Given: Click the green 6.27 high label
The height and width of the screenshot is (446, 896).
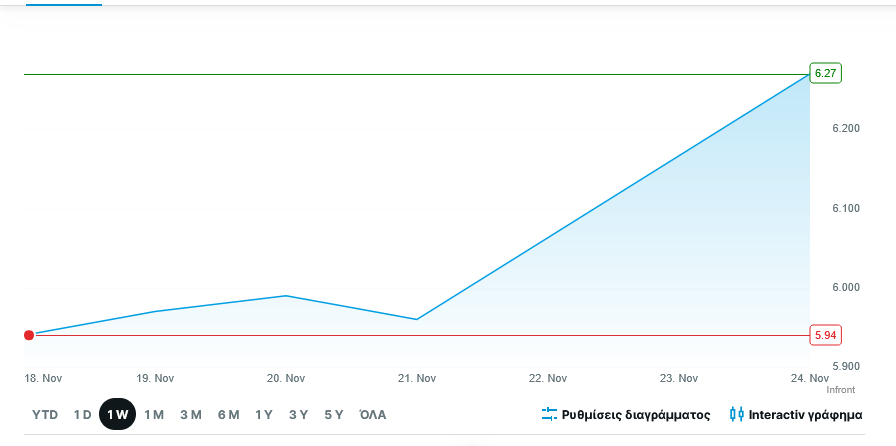Looking at the screenshot, I should [x=825, y=73].
